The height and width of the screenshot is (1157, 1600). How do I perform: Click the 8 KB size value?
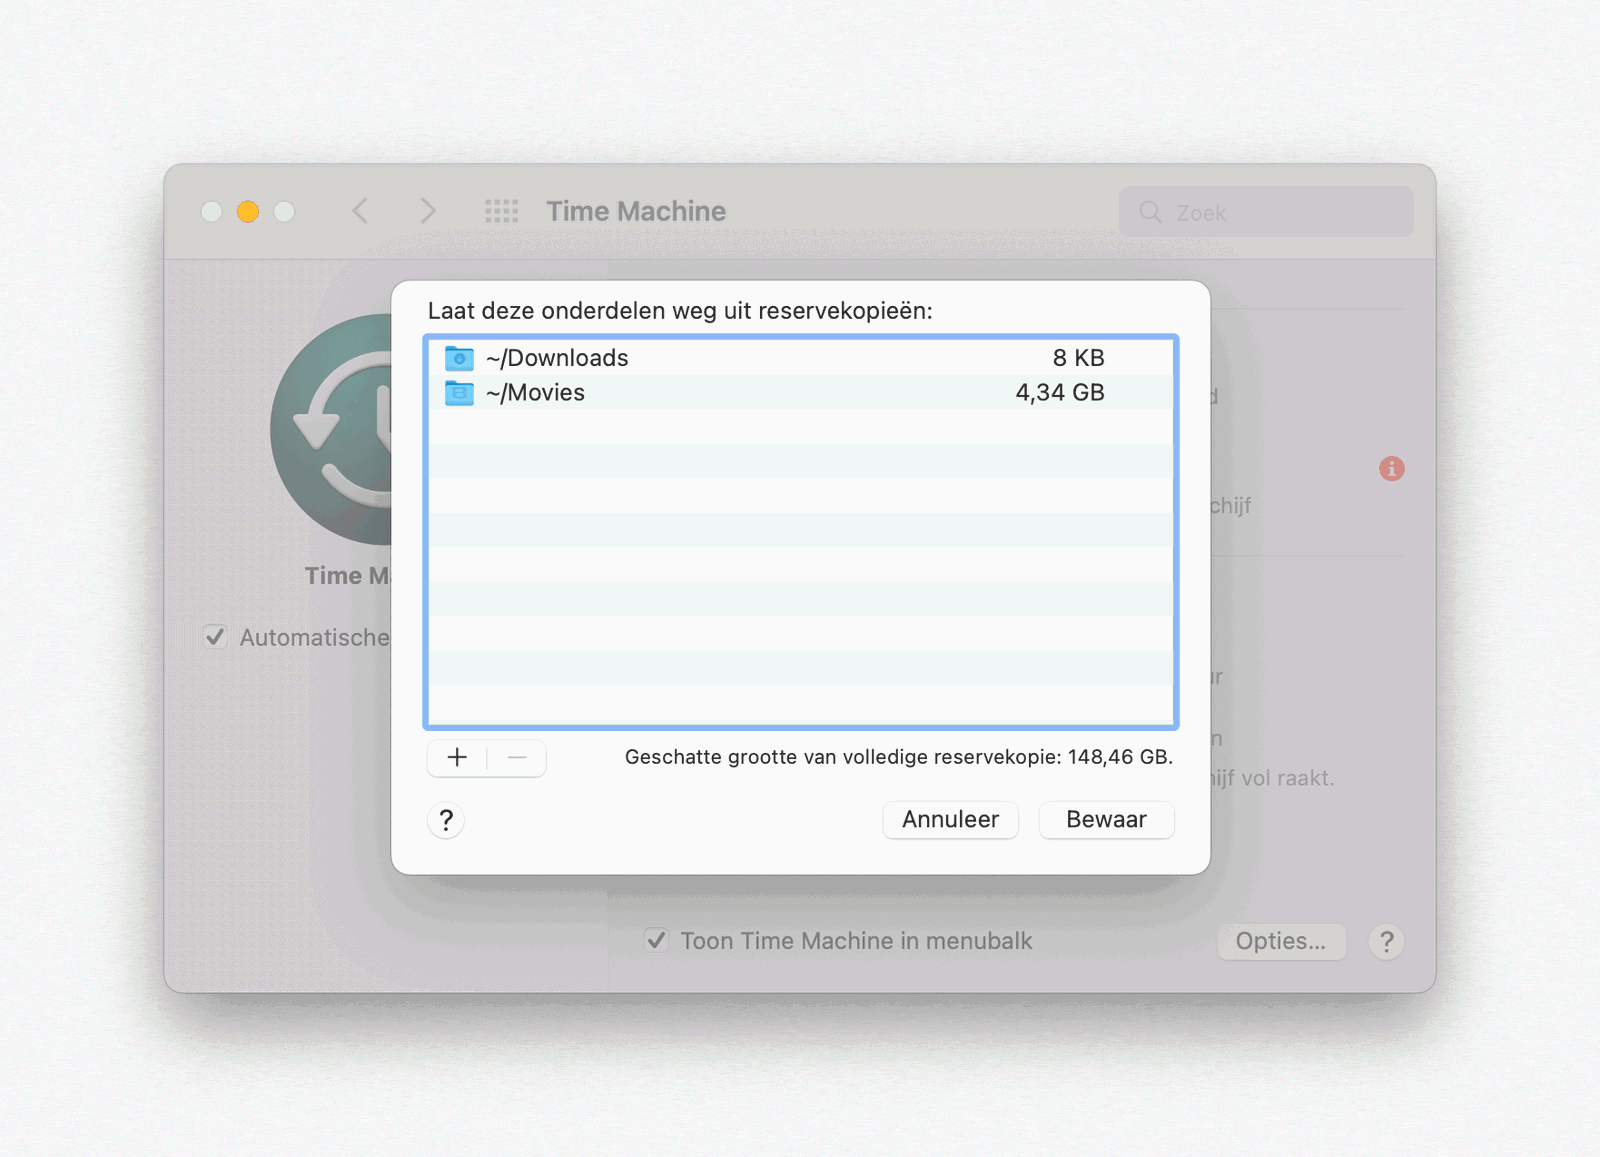coord(1078,358)
